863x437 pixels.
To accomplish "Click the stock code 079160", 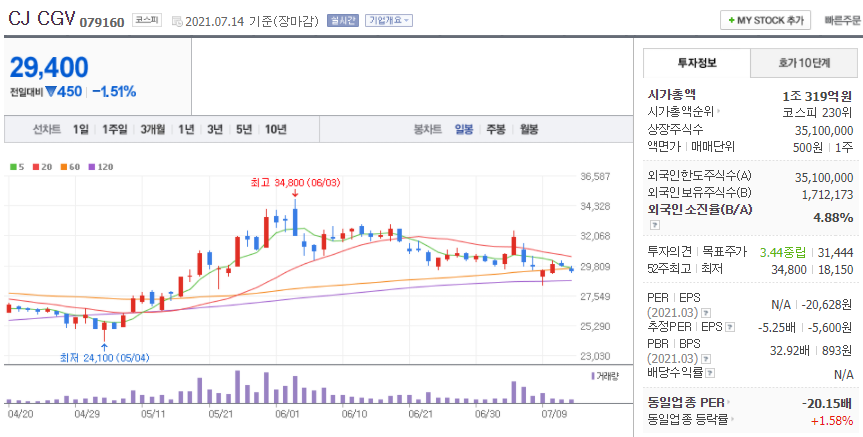I will tap(102, 22).
